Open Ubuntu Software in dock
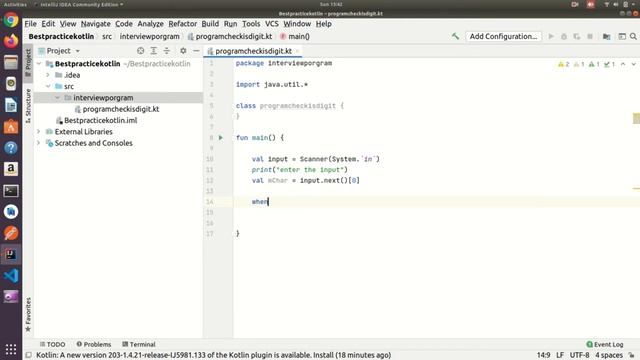The image size is (640, 360). (11, 127)
